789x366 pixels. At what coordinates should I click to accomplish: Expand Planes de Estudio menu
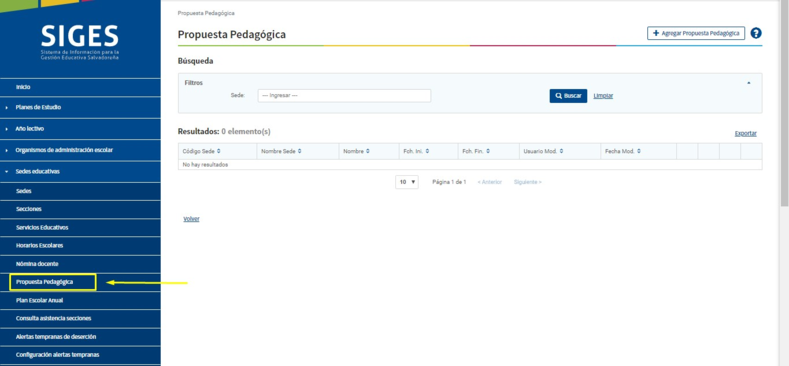coord(80,107)
